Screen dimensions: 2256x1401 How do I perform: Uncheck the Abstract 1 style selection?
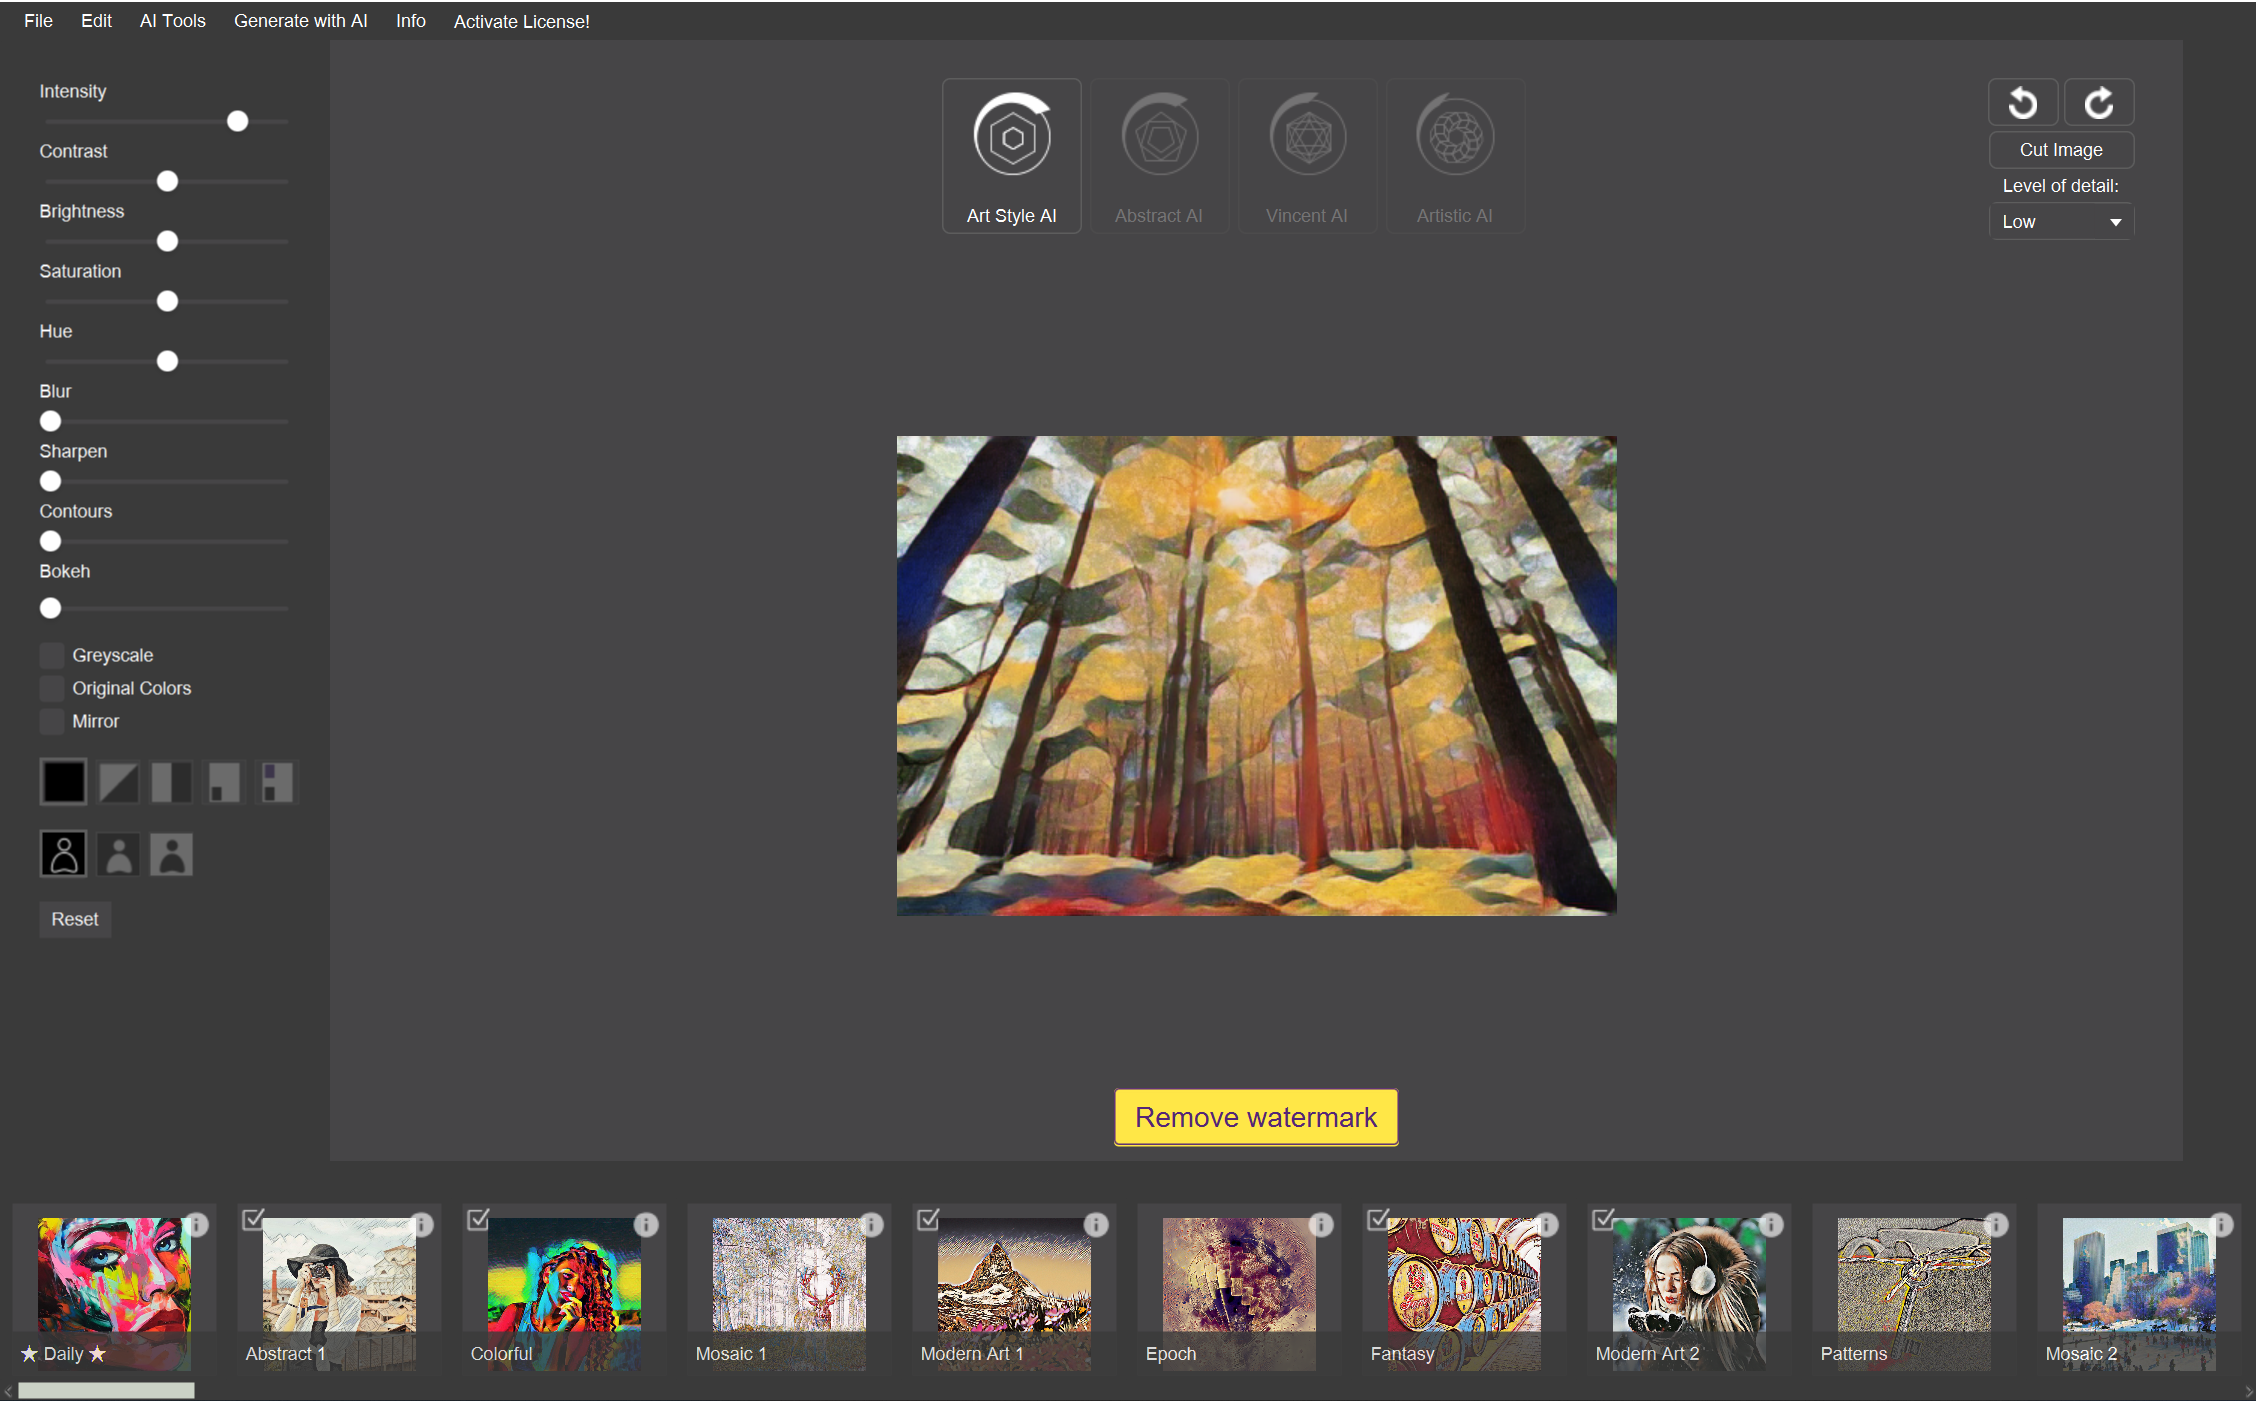point(254,1219)
